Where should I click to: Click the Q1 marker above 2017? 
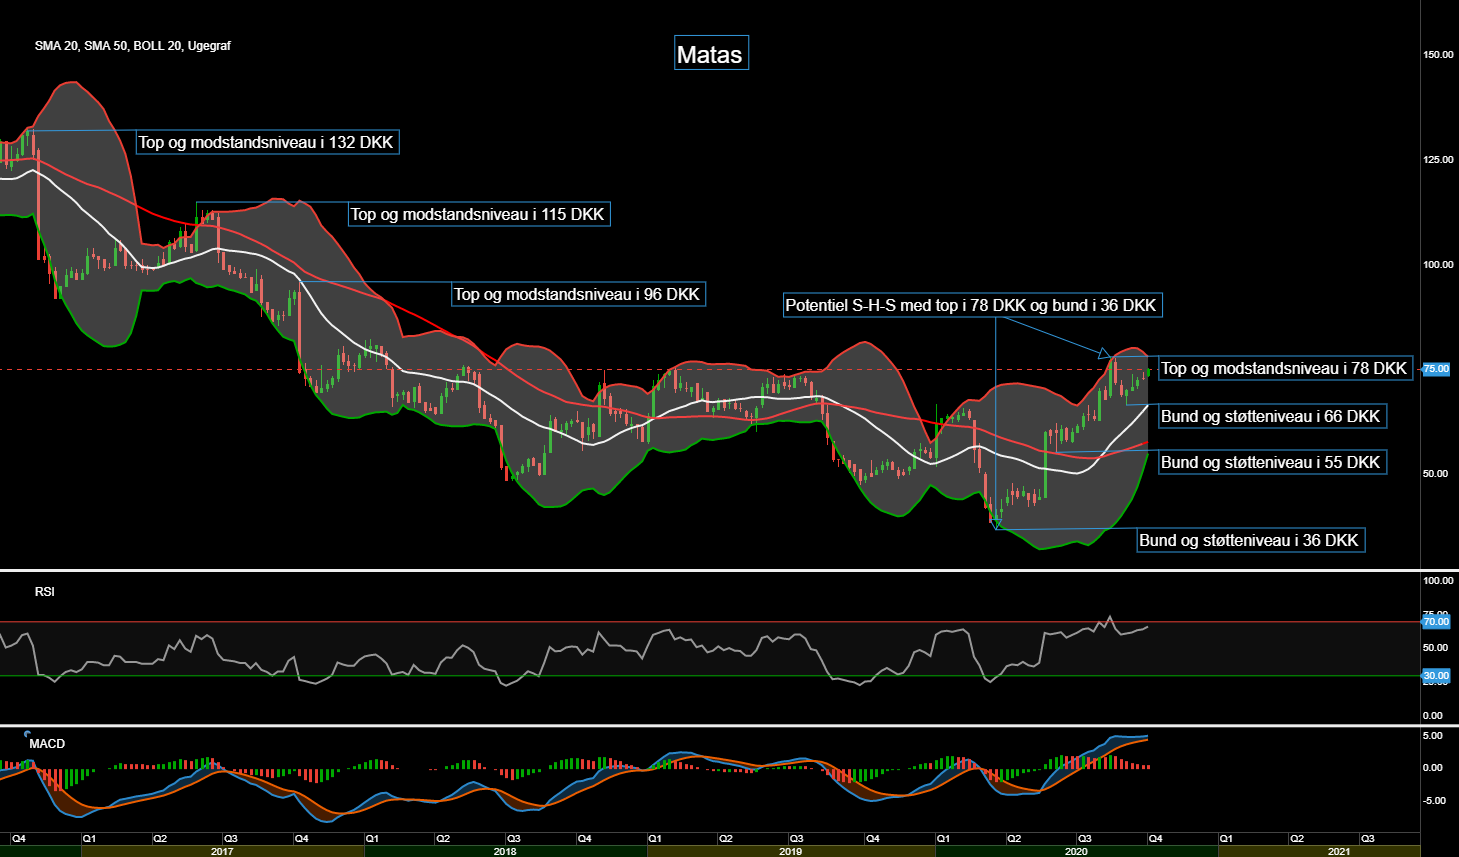[89, 839]
